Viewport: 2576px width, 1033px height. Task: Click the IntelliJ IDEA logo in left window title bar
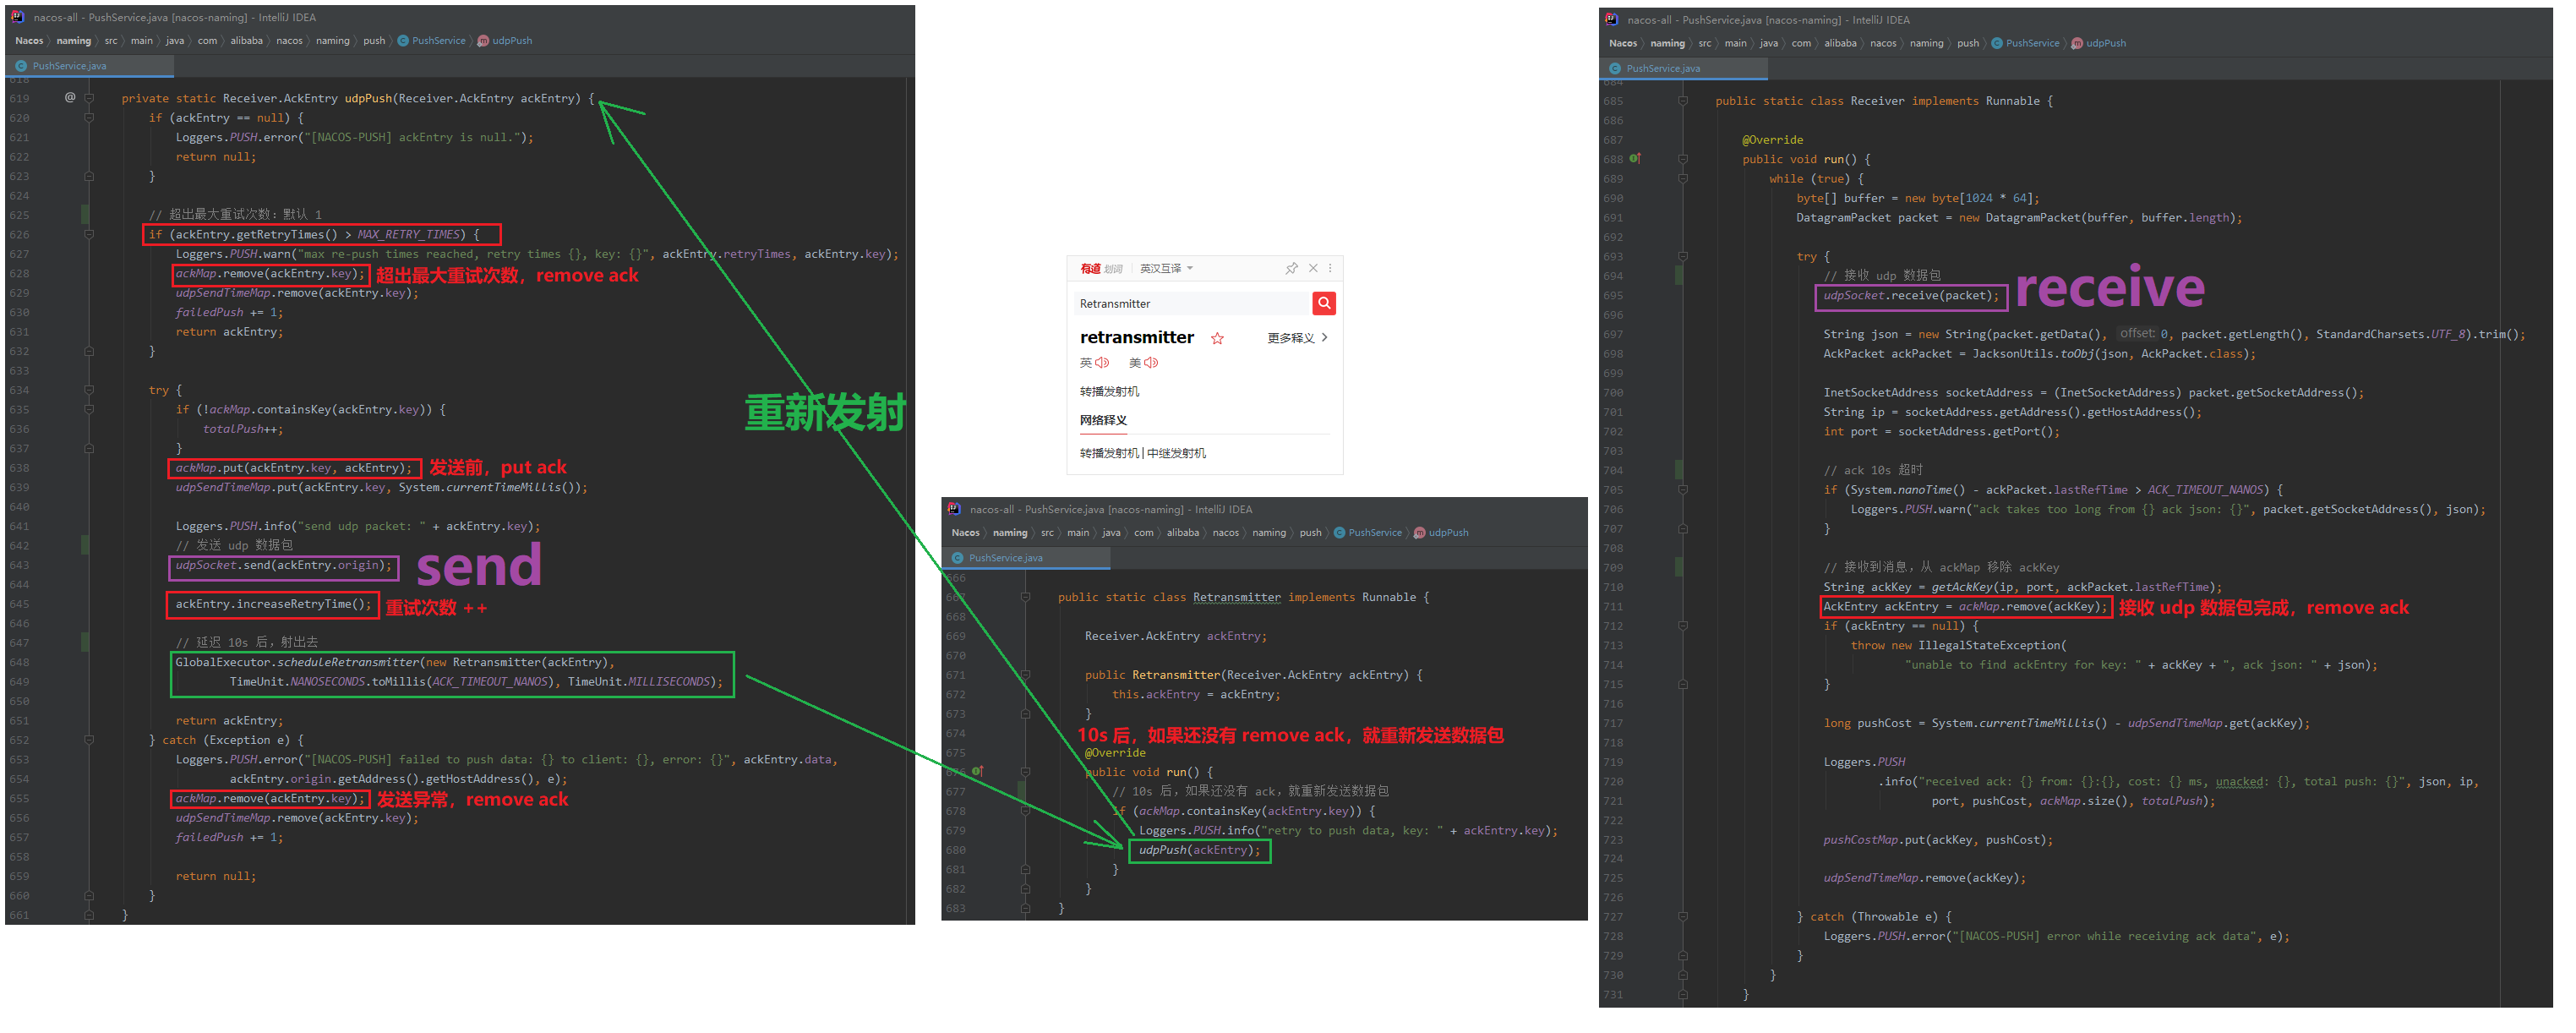17,17
